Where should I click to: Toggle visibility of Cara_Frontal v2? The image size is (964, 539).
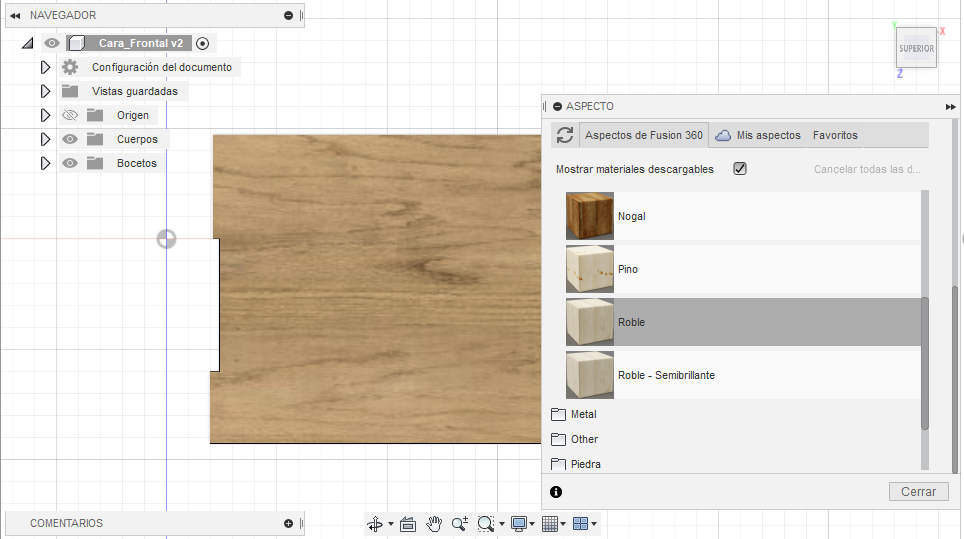(x=52, y=43)
